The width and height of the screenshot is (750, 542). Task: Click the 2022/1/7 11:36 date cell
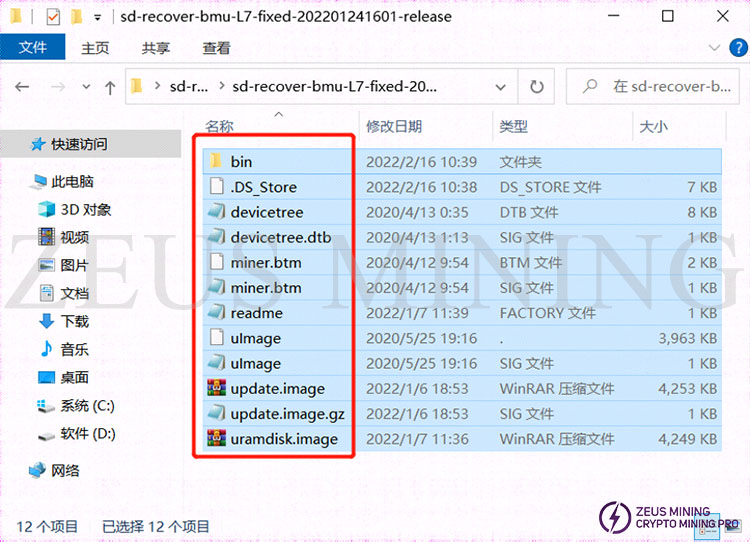tap(417, 439)
